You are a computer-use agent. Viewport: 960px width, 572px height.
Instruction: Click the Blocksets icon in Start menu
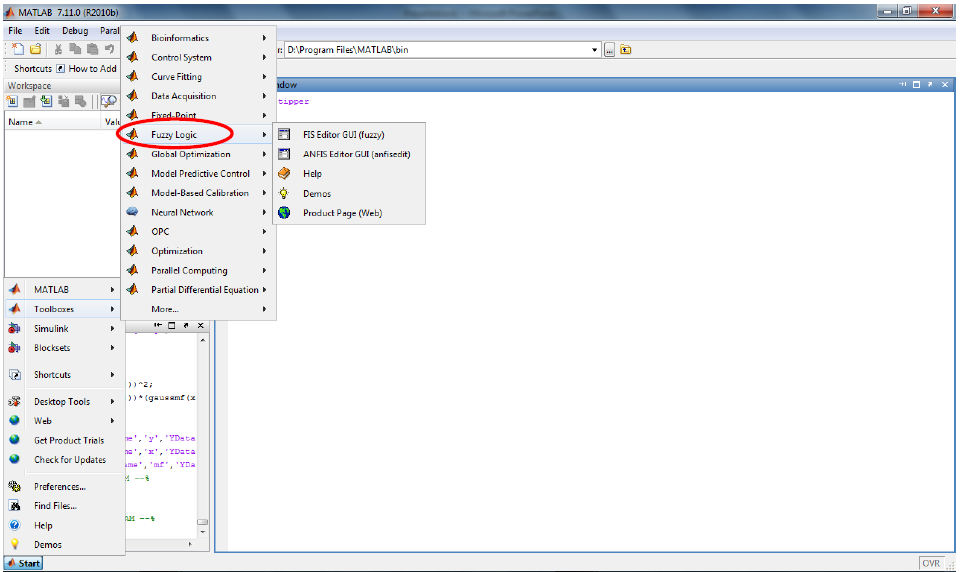tap(15, 348)
